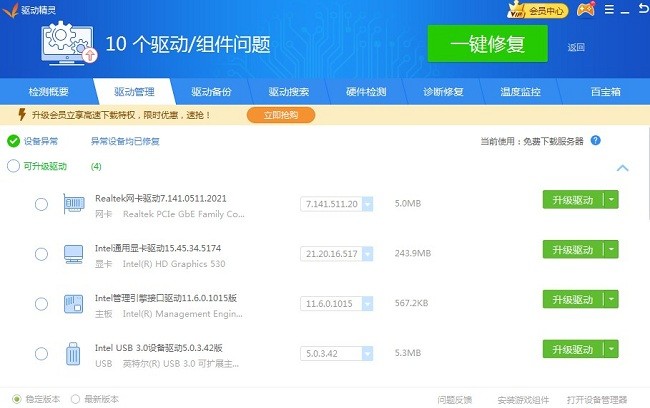650x408 pixels.
Task: Click the green 一键修复 button
Action: (488, 45)
